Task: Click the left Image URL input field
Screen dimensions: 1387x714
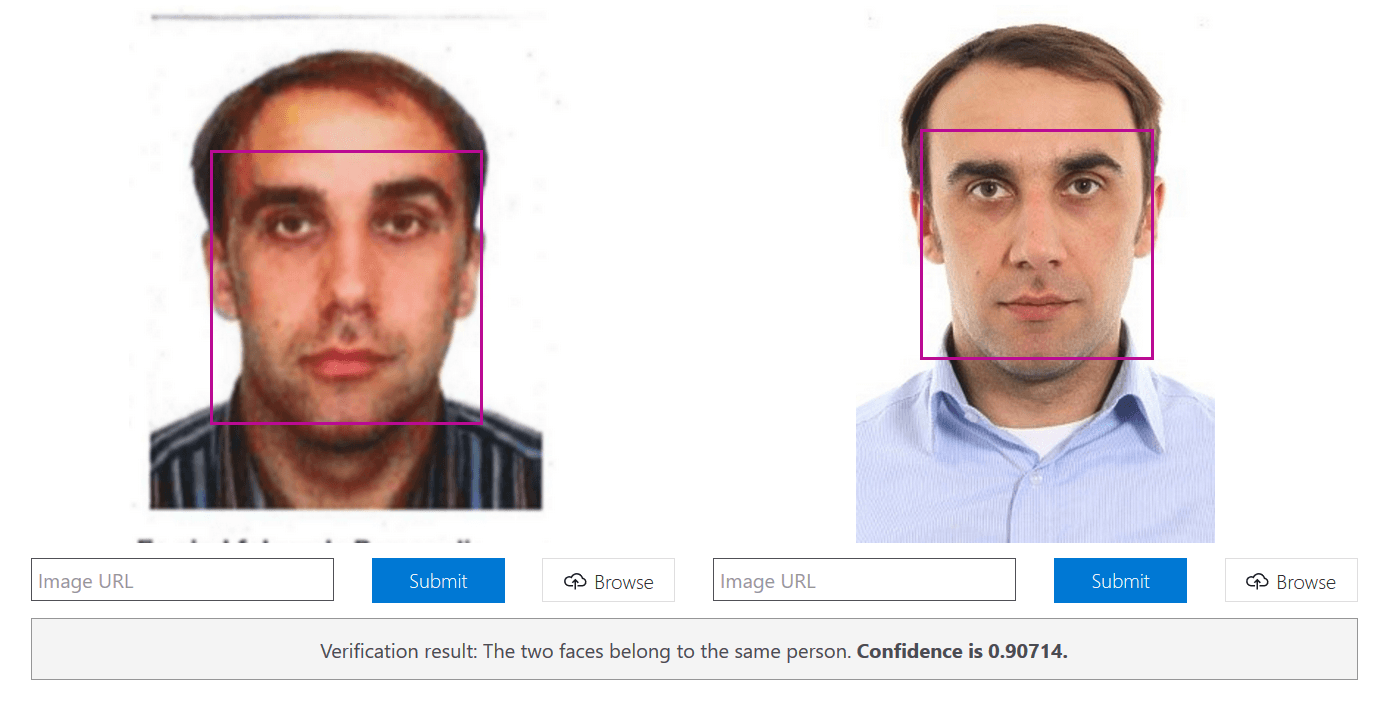Action: pyautogui.click(x=182, y=580)
